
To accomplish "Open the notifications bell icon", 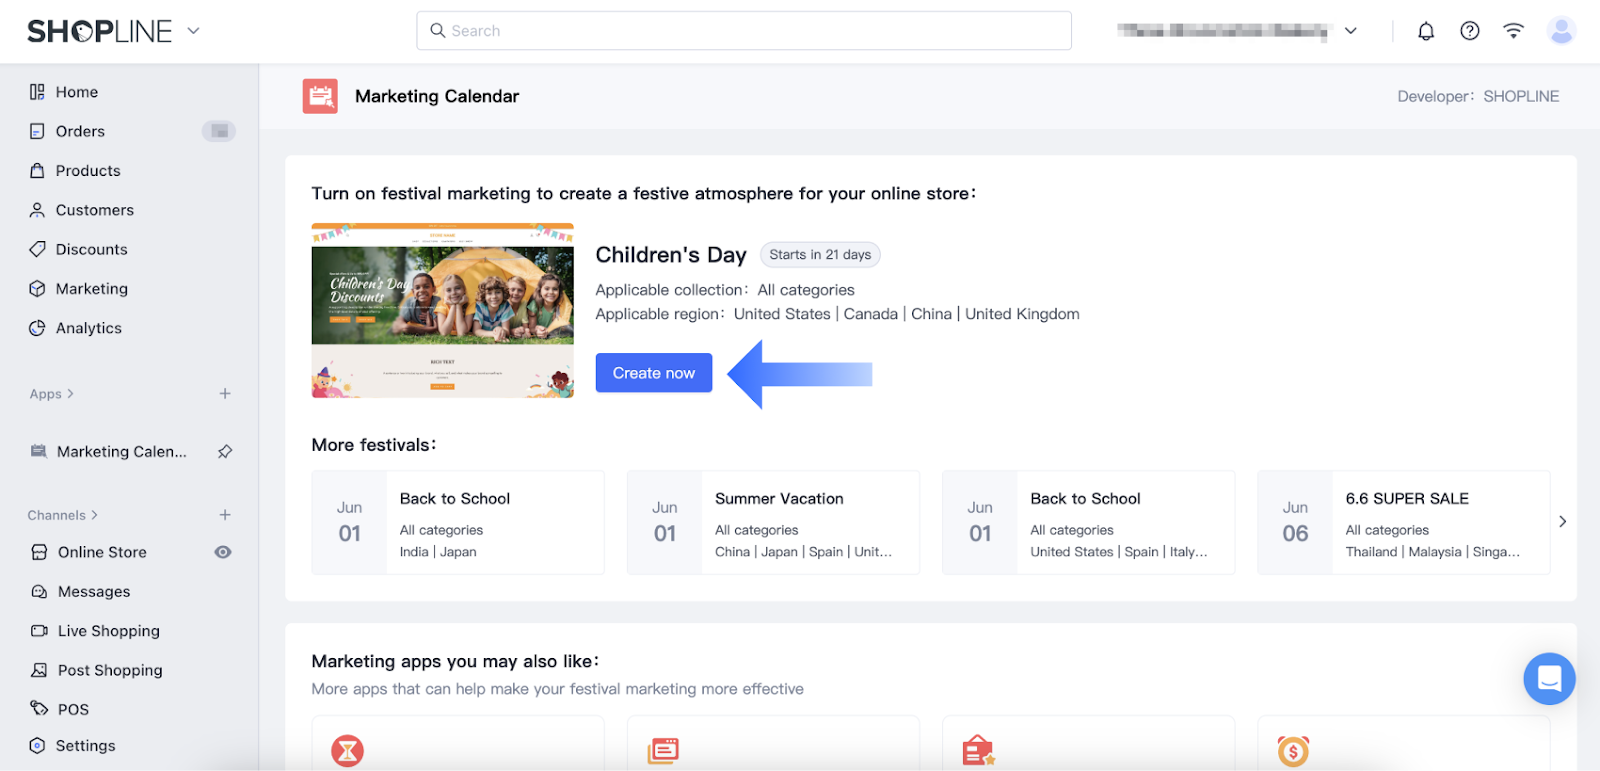I will point(1426,31).
